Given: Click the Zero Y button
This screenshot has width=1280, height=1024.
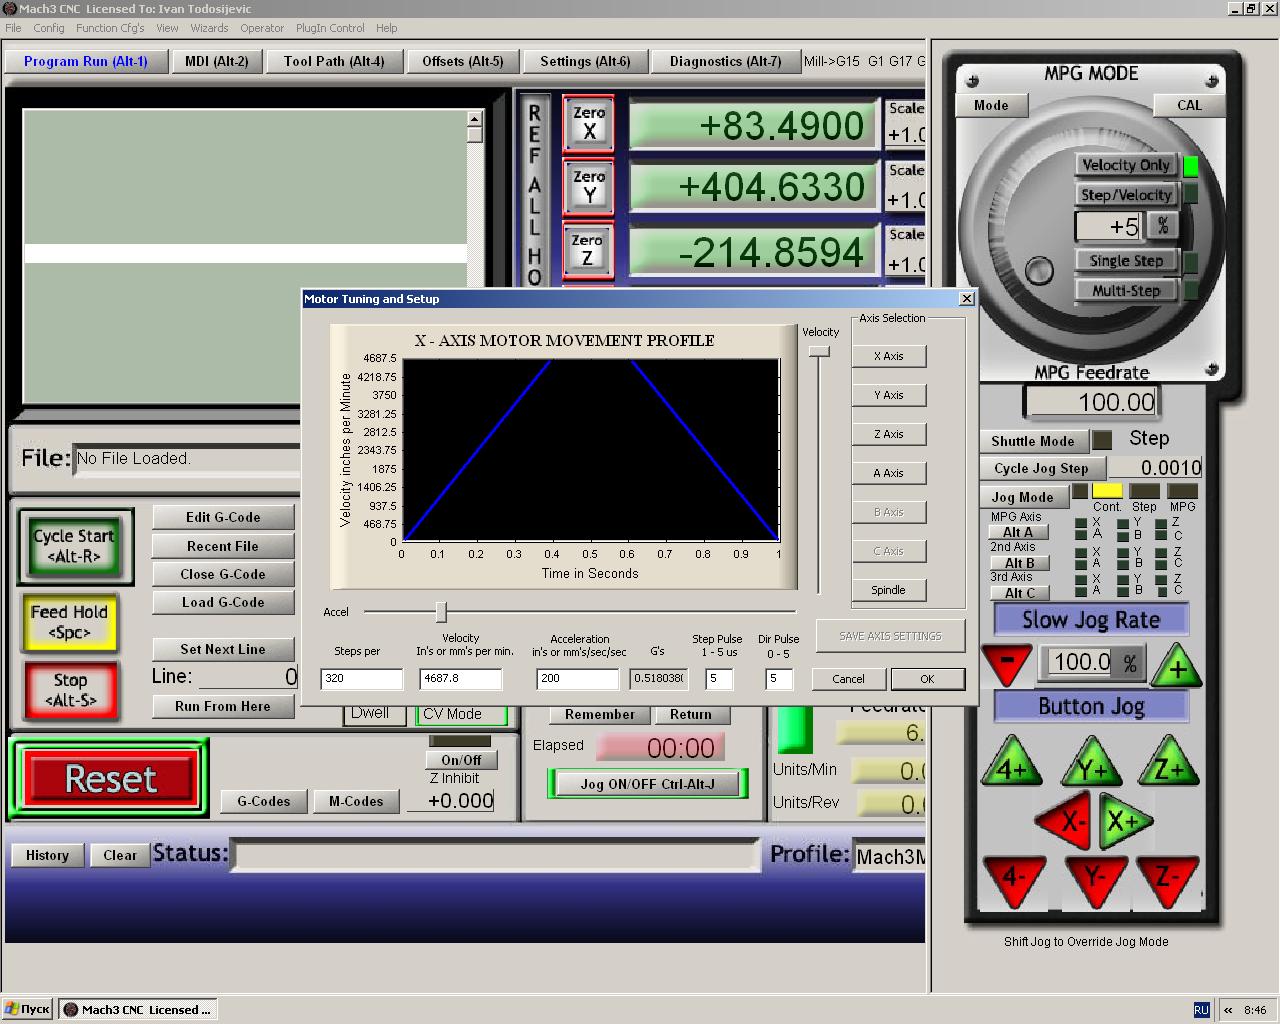Looking at the screenshot, I should click(588, 187).
